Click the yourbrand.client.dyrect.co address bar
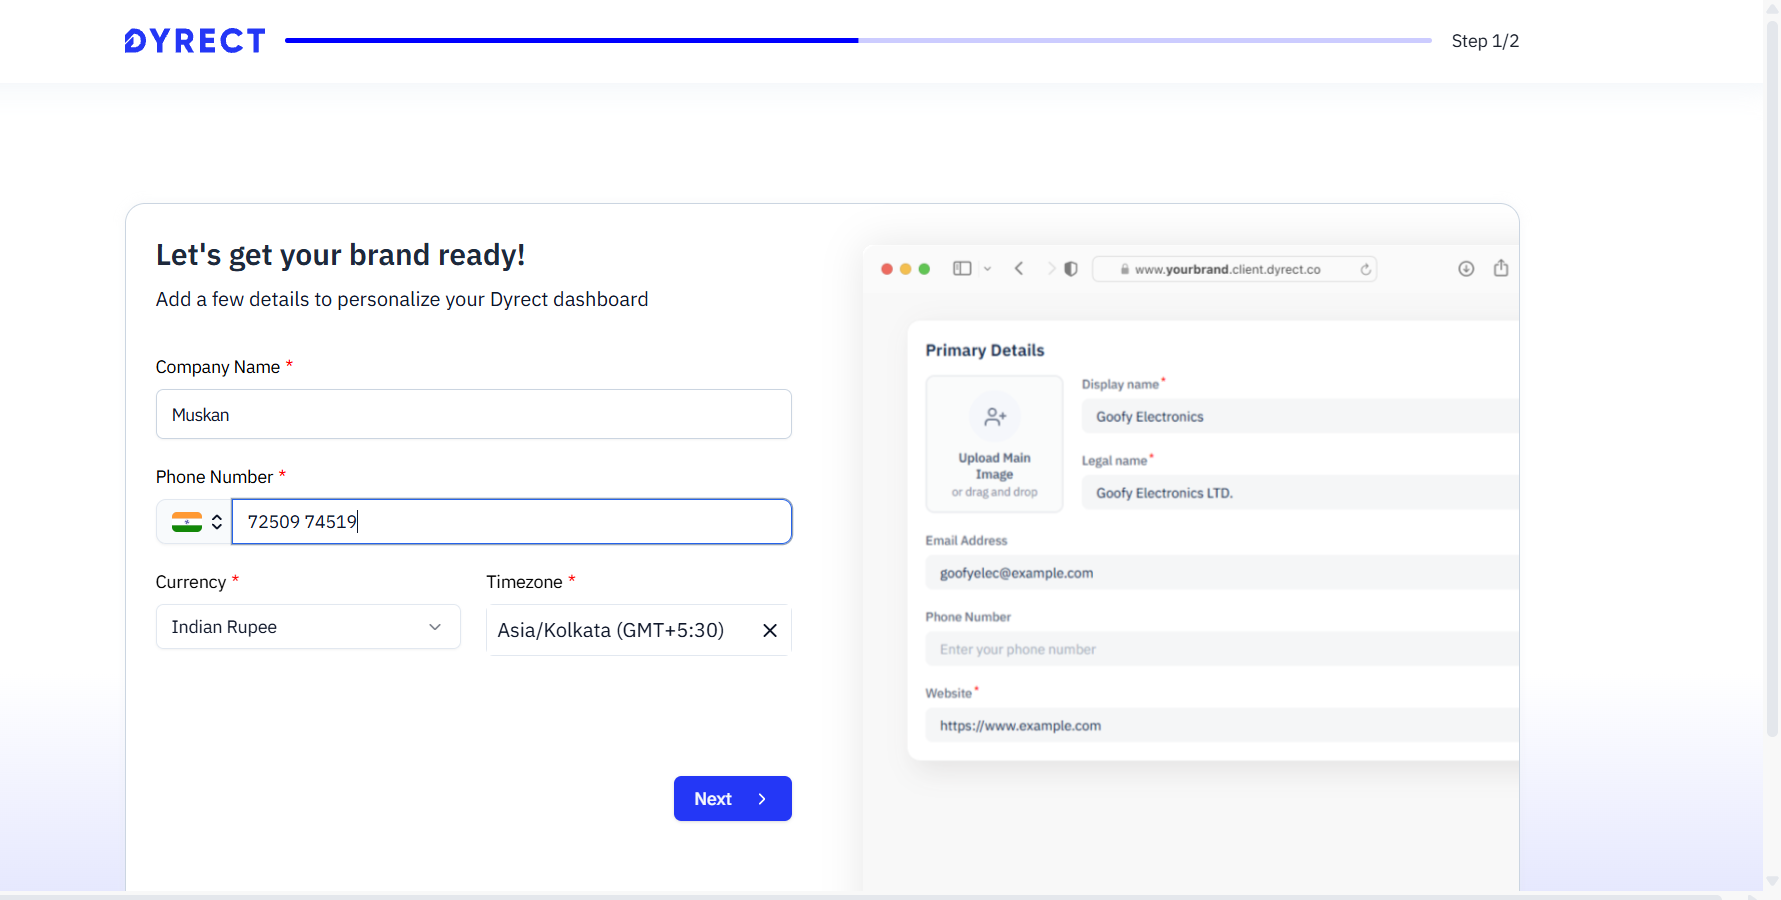Viewport: 1781px width, 900px height. [x=1228, y=269]
